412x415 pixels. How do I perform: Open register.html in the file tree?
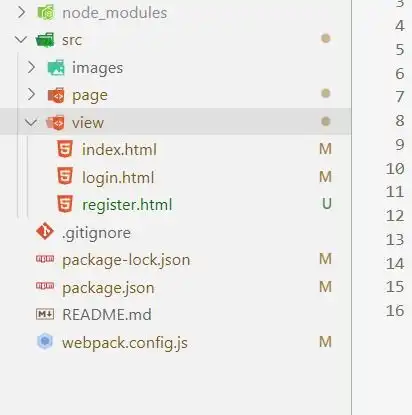pos(127,205)
